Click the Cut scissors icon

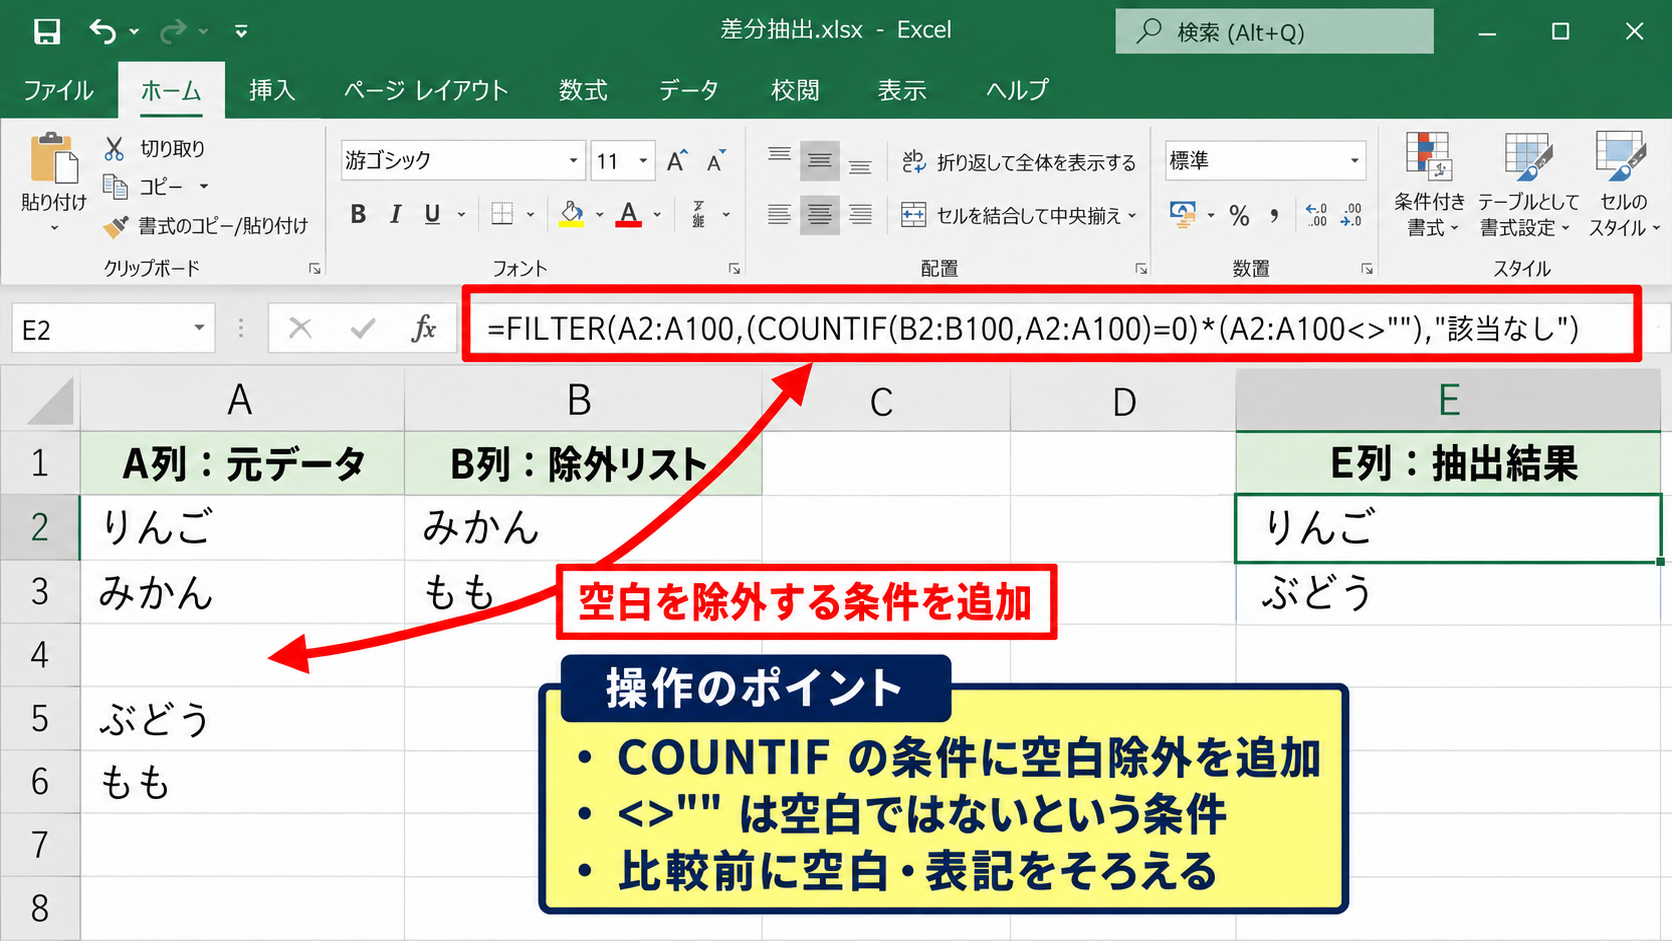click(x=114, y=149)
